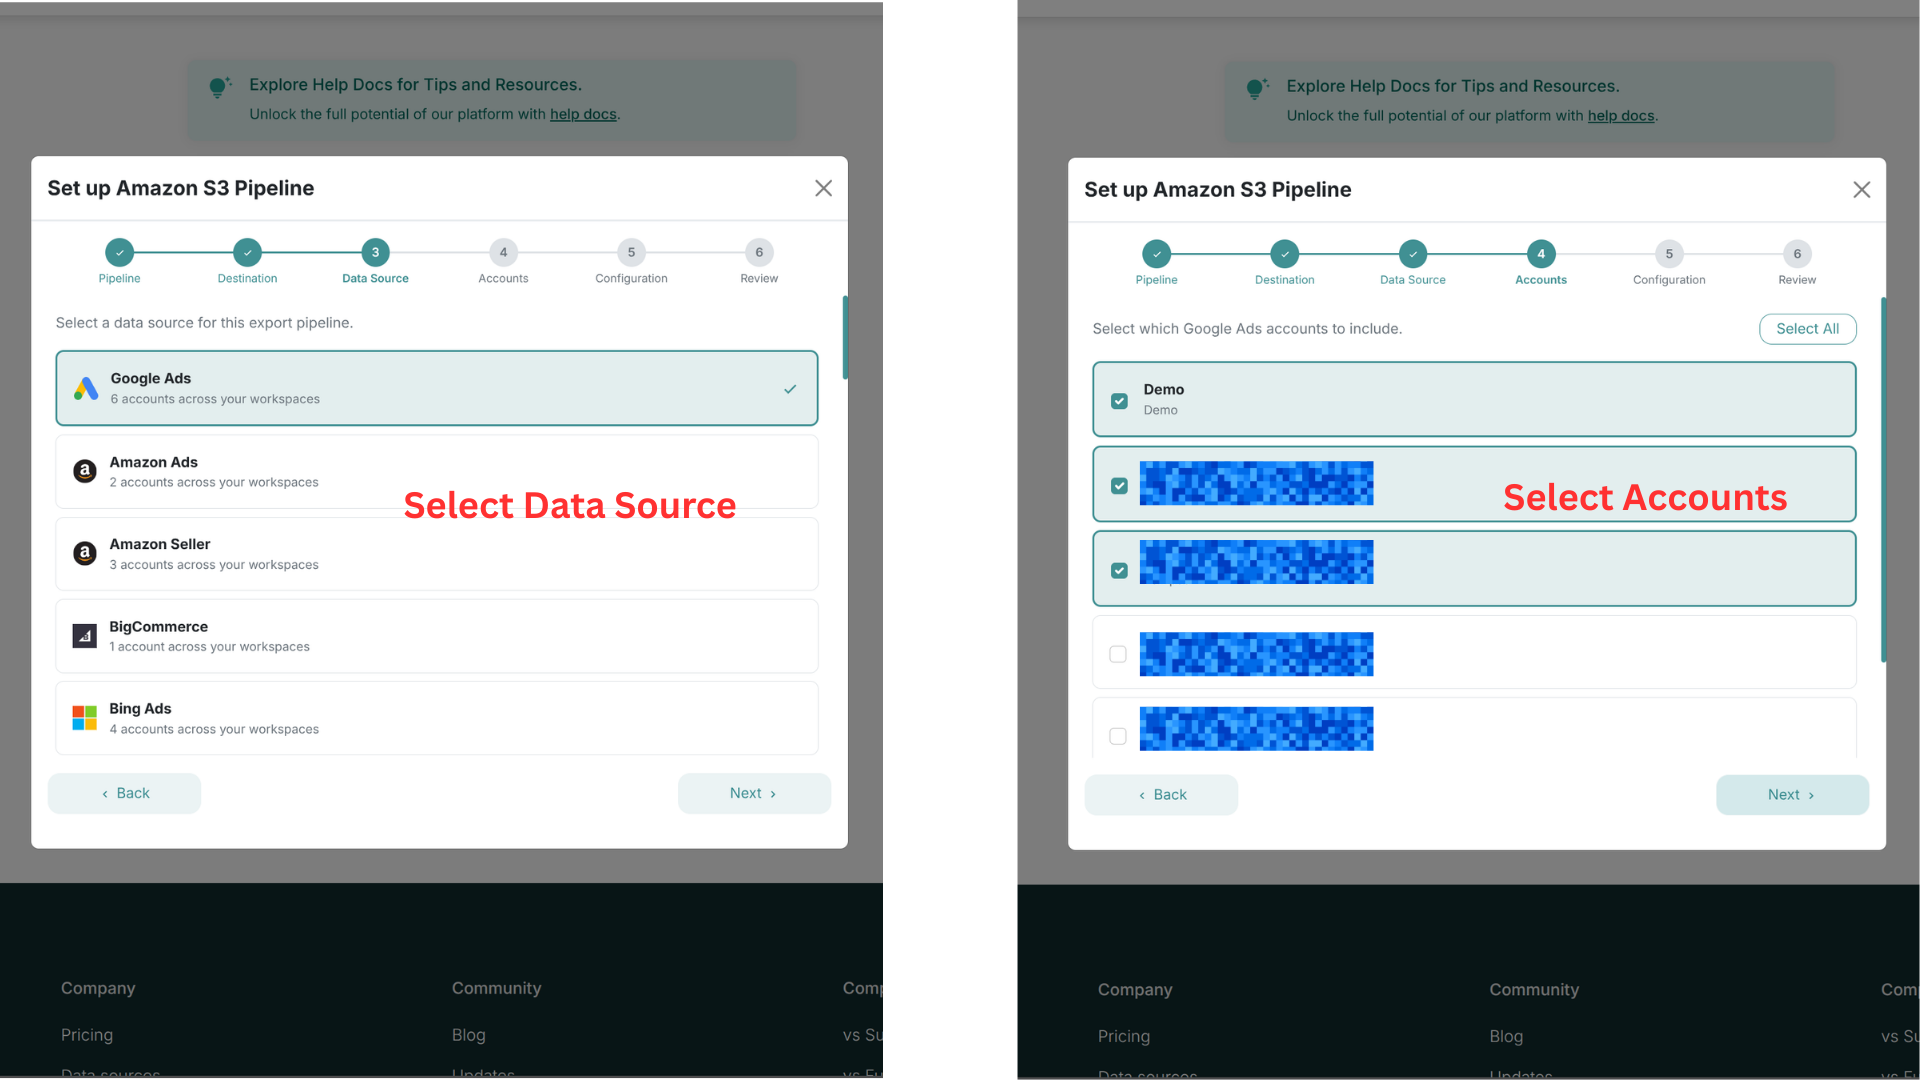Open step 5 Configuration
This screenshot has height=1080, width=1920.
630,252
